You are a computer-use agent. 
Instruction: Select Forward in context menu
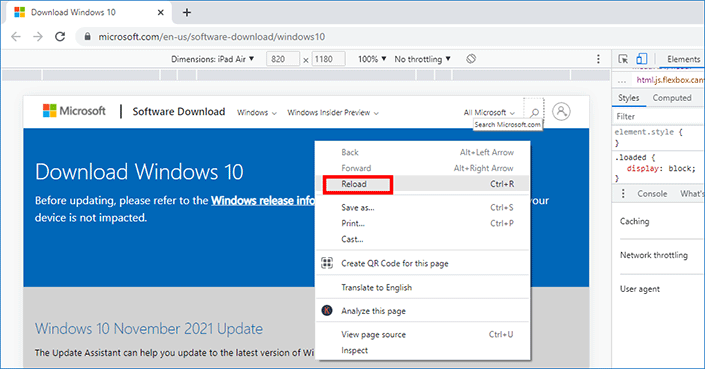pyautogui.click(x=423, y=168)
